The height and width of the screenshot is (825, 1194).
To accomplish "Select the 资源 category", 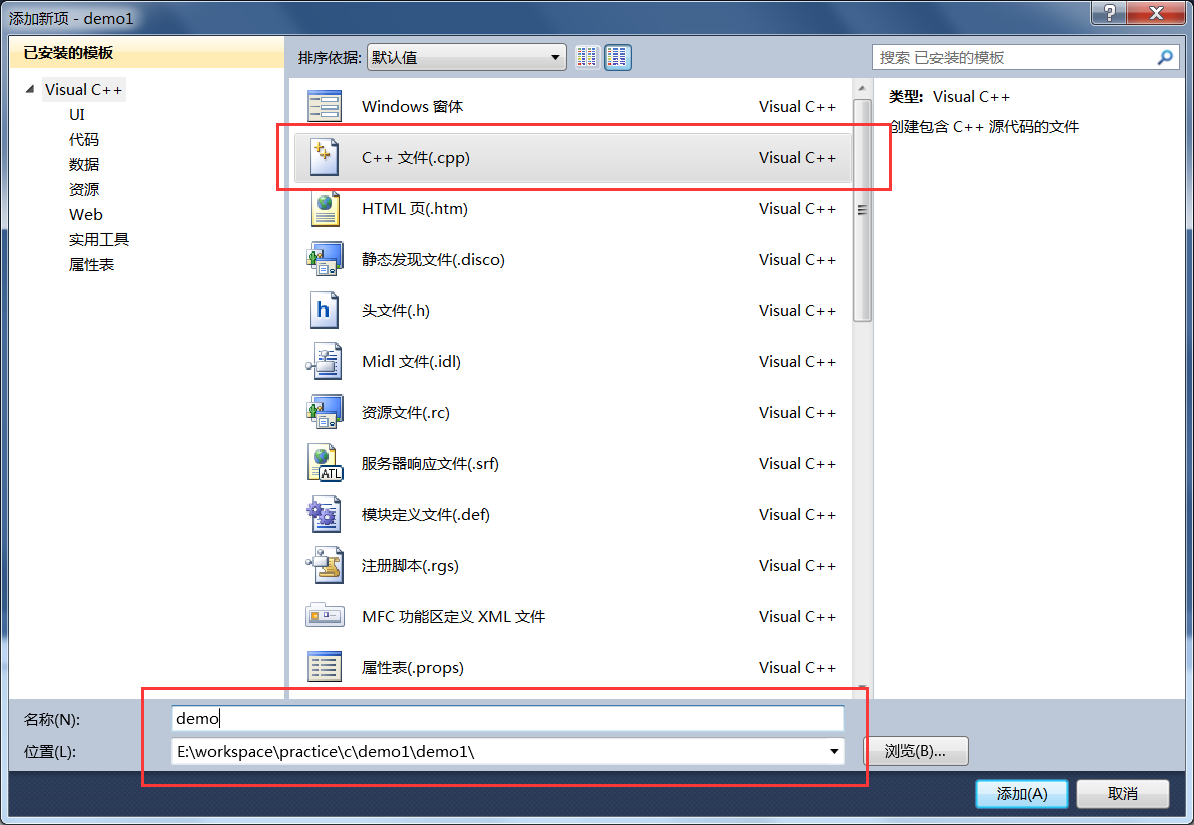I will coord(84,190).
